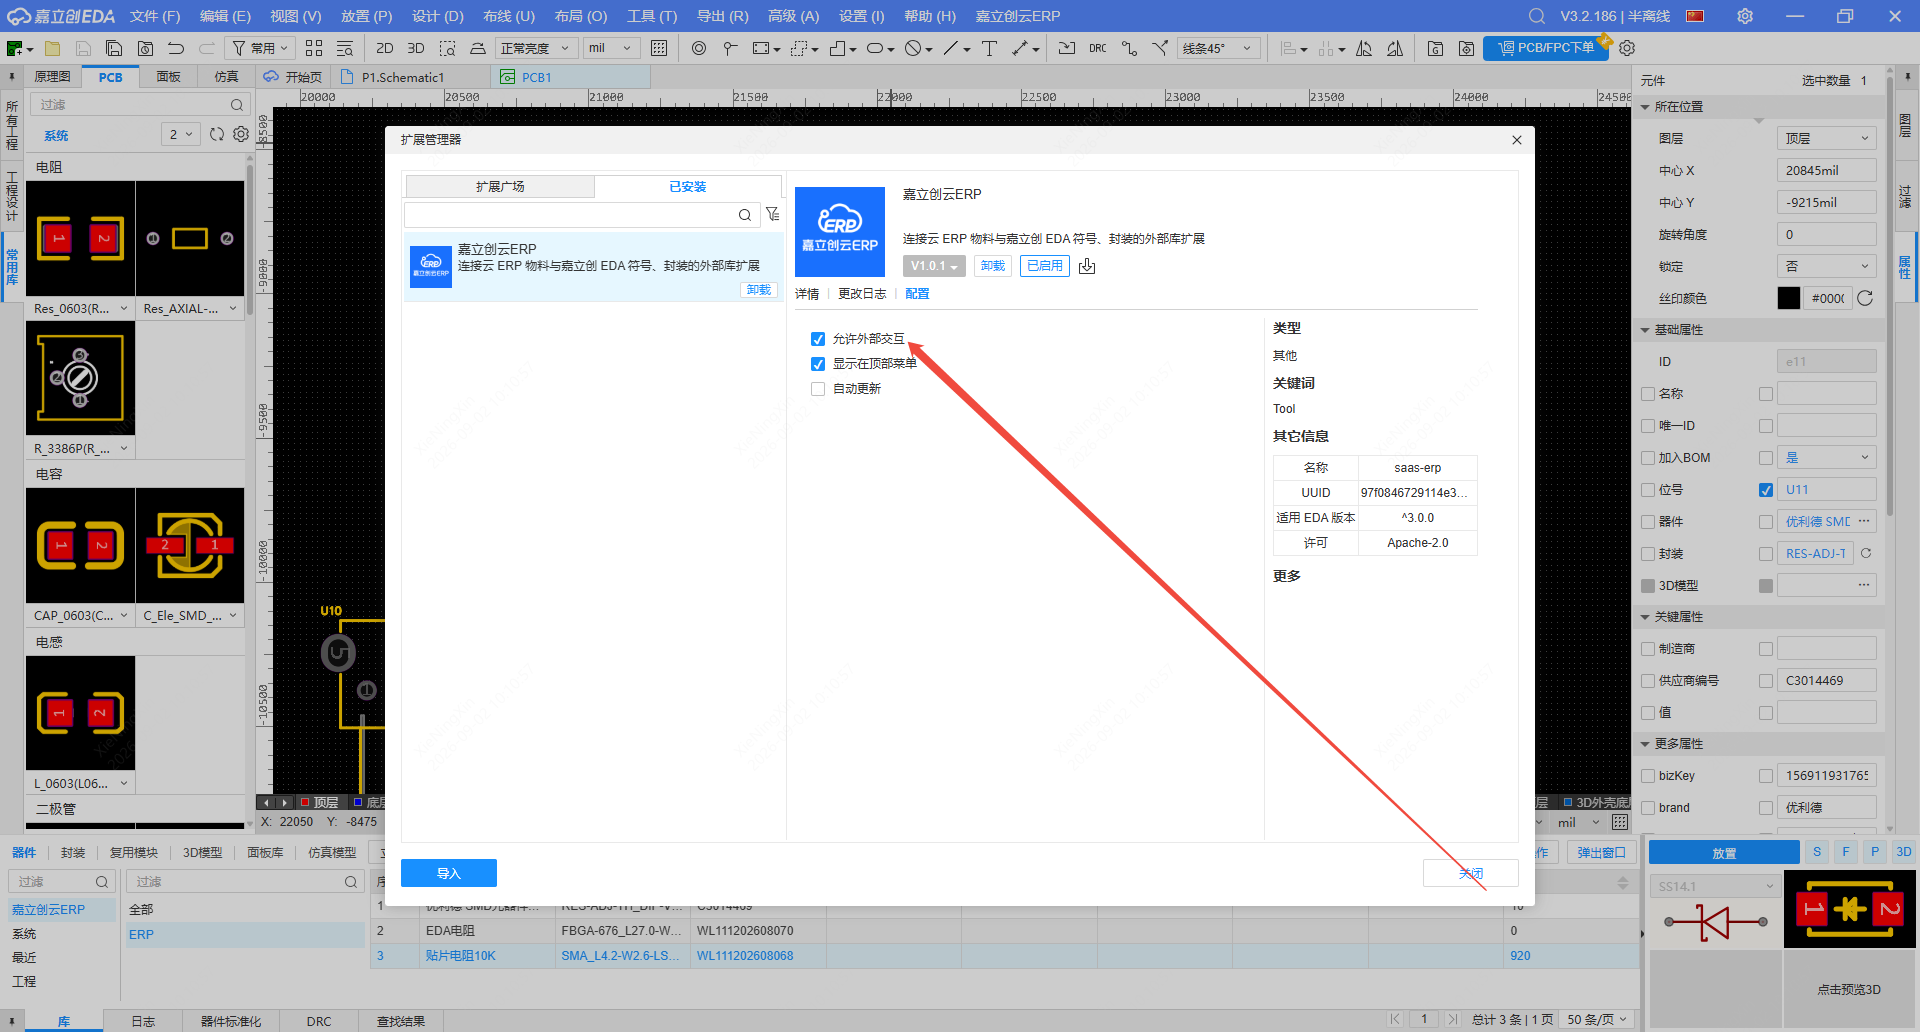Collapse the 关键属性 section

click(1645, 617)
